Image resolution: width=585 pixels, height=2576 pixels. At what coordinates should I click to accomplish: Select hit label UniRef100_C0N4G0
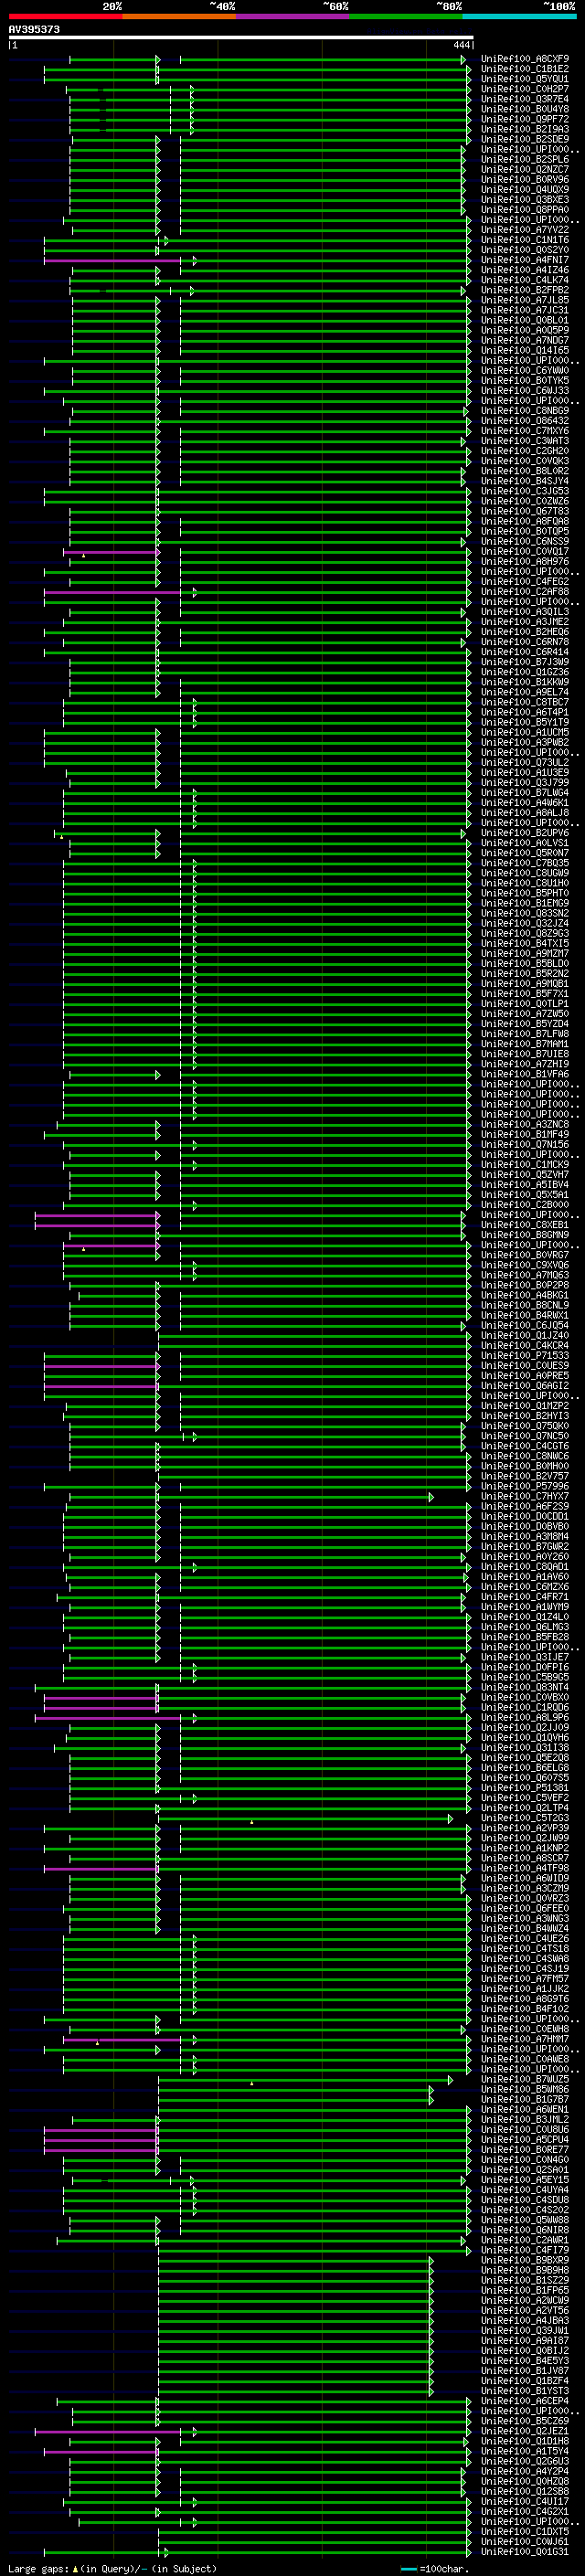(525, 2160)
